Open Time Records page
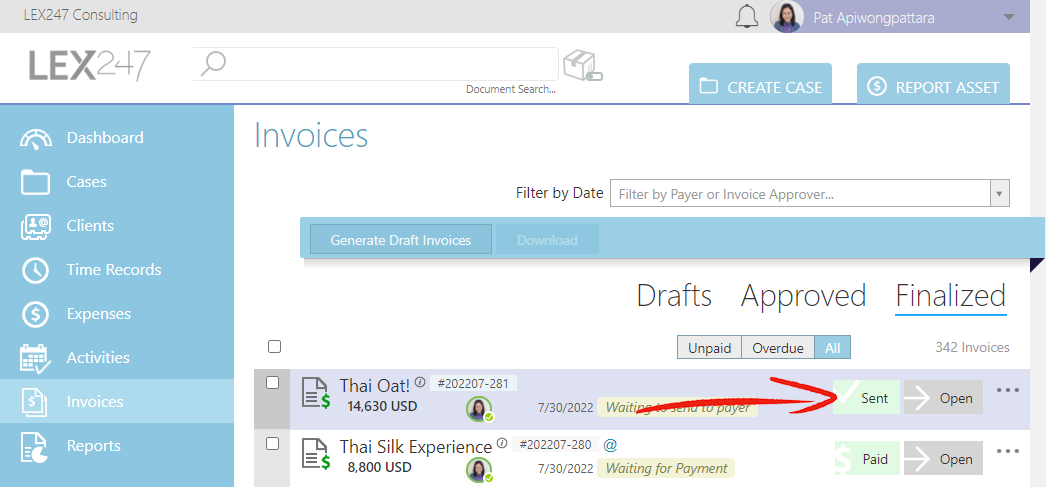Image resolution: width=1046 pixels, height=487 pixels. pos(114,270)
